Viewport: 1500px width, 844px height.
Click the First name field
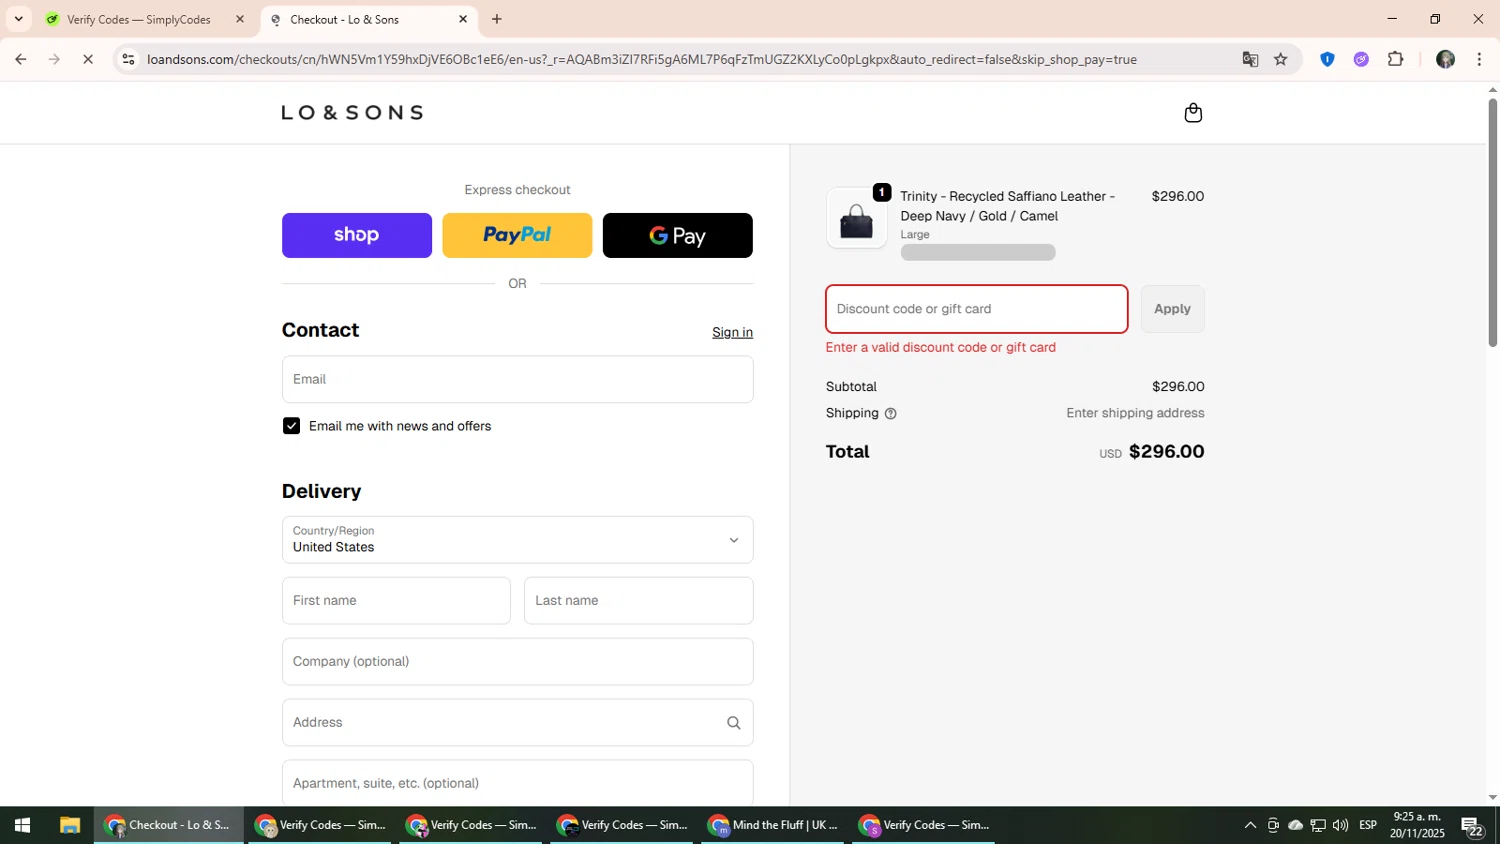click(396, 601)
